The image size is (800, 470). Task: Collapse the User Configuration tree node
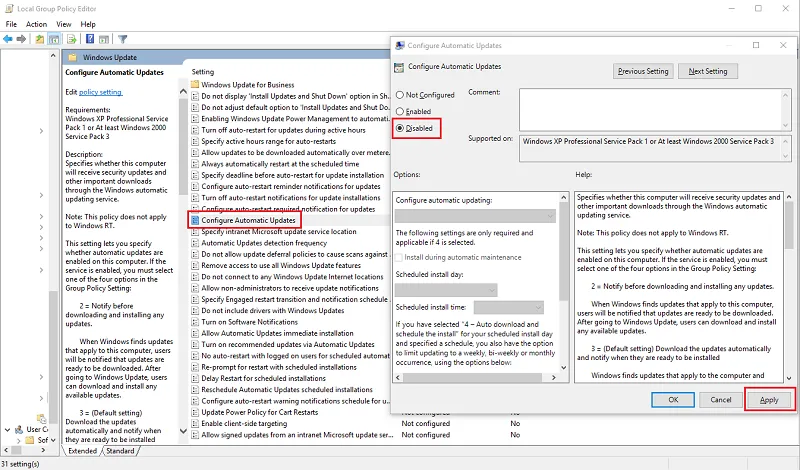click(x=7, y=430)
